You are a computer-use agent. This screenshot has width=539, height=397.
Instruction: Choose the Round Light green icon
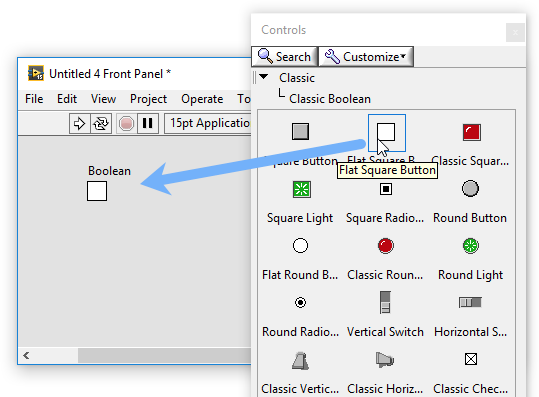(471, 246)
